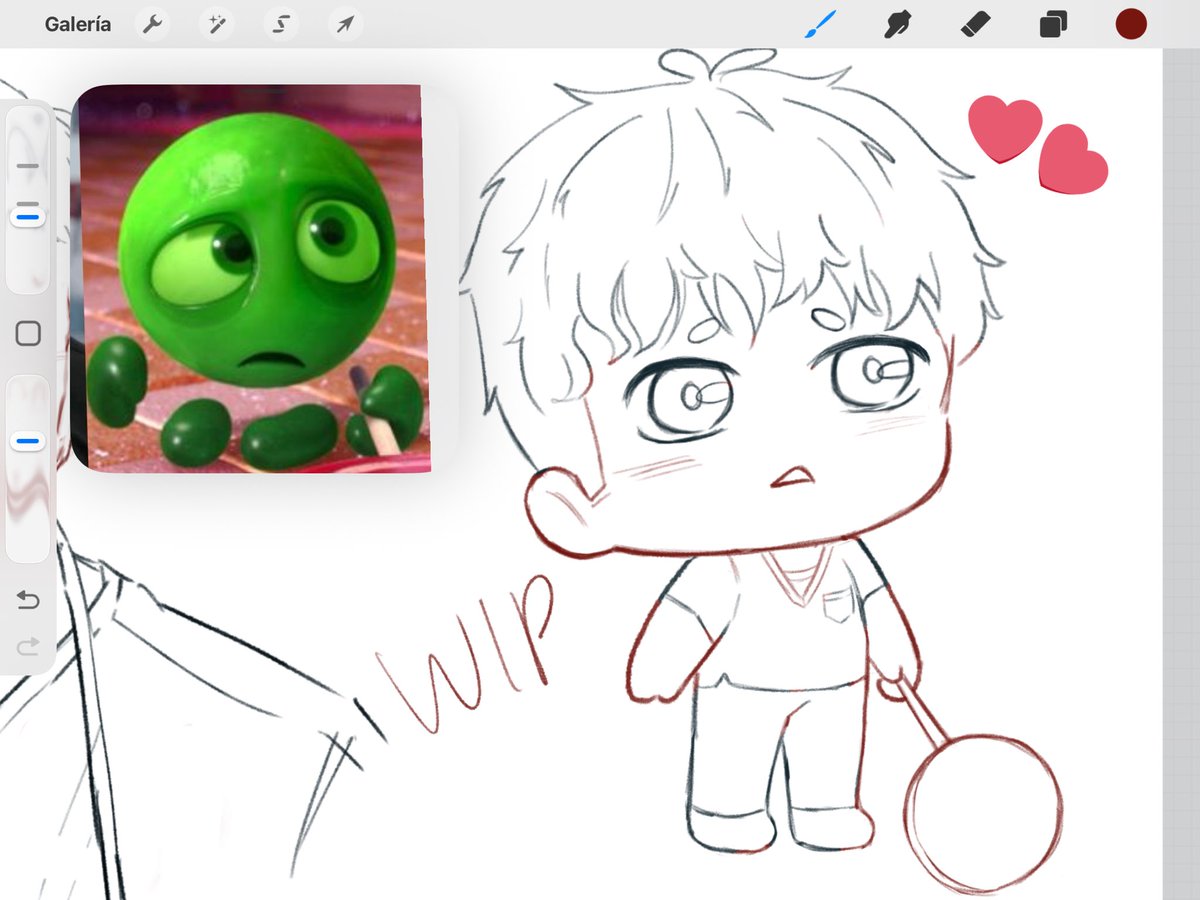Open the Adjustments magic wand menu

click(216, 24)
